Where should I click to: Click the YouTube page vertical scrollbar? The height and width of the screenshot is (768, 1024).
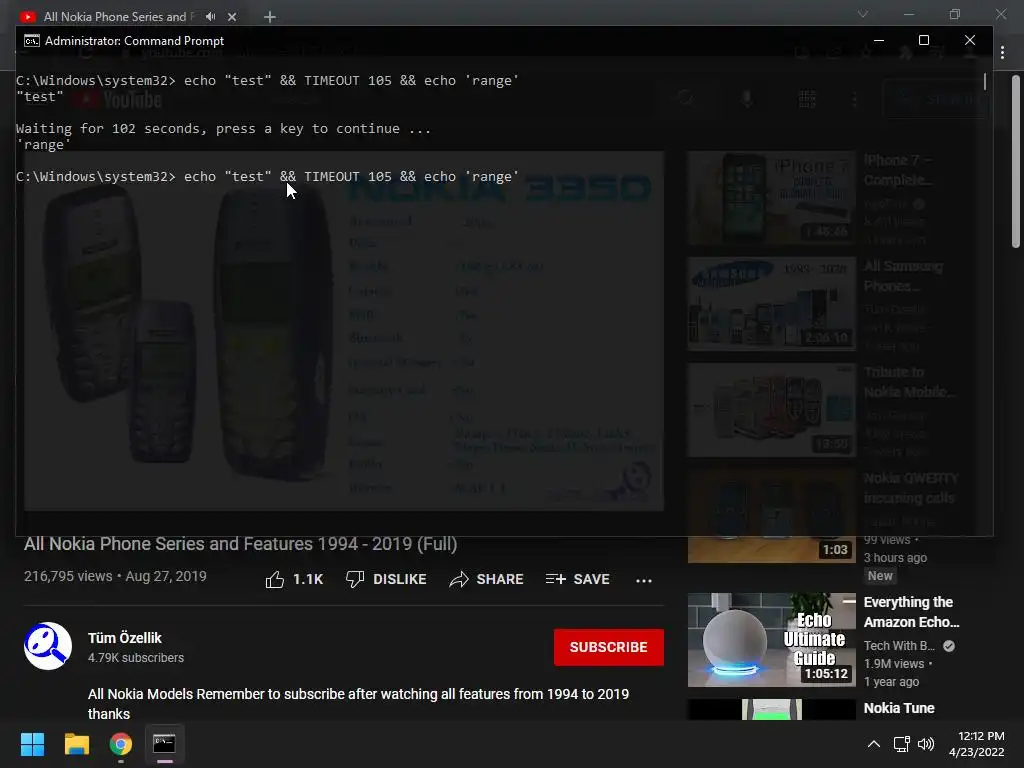[x=1016, y=161]
